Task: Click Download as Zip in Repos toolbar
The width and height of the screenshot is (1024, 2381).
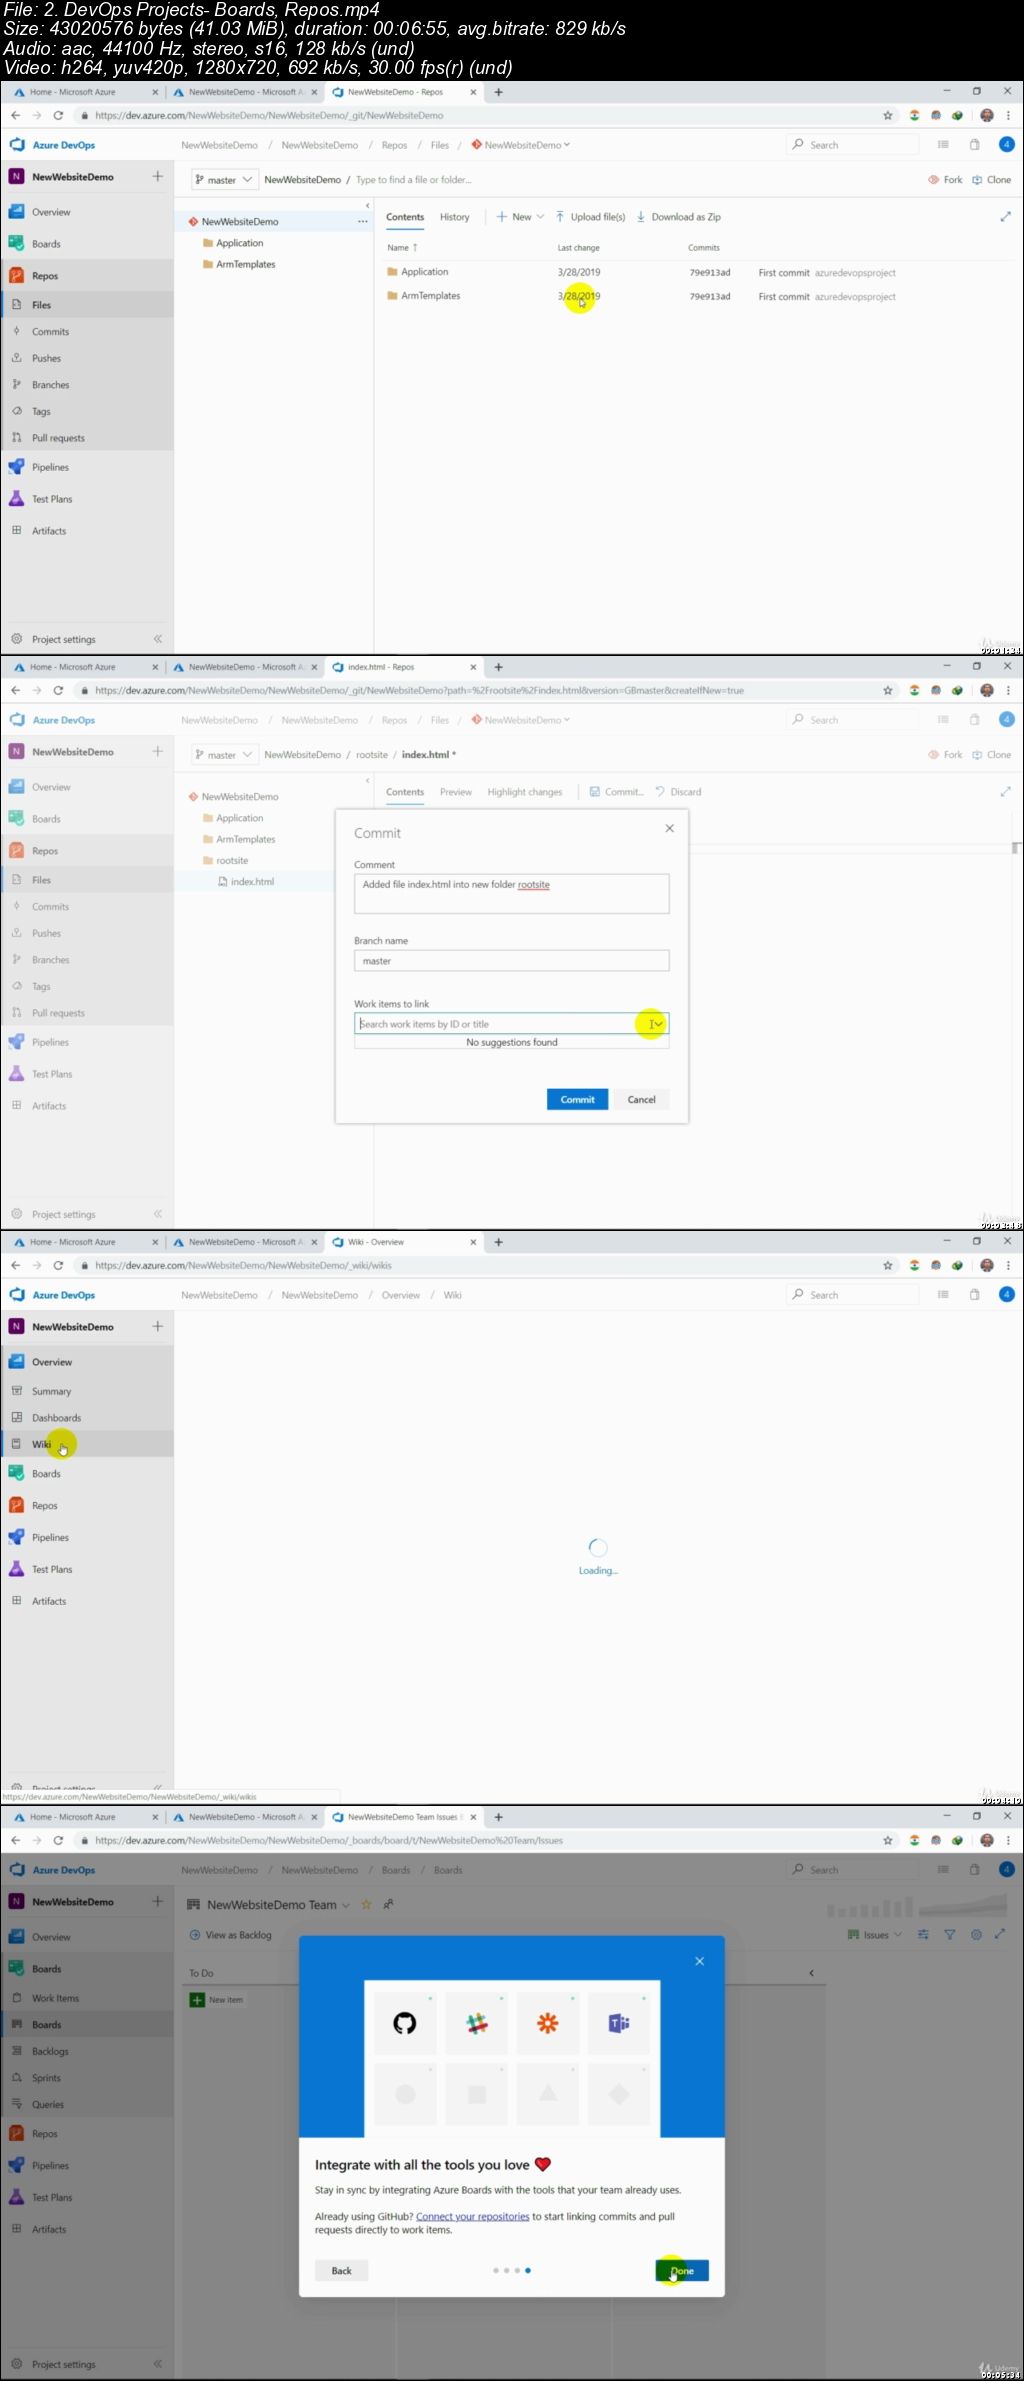Action: point(679,217)
